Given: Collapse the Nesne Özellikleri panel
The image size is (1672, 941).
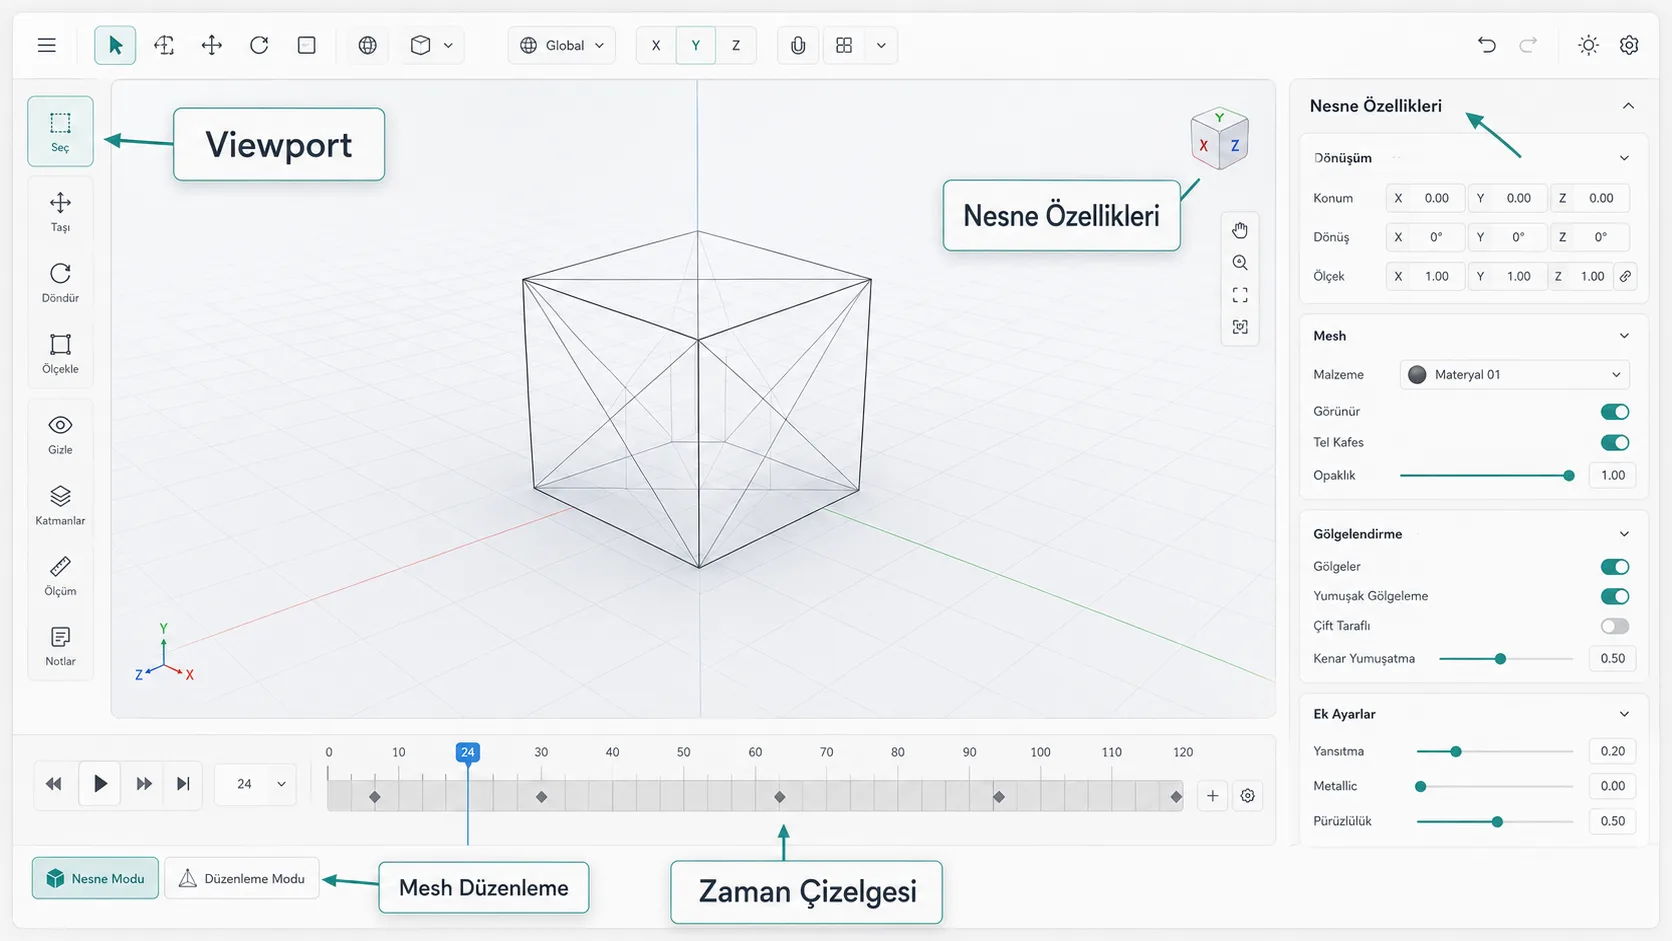Looking at the screenshot, I should 1628,106.
